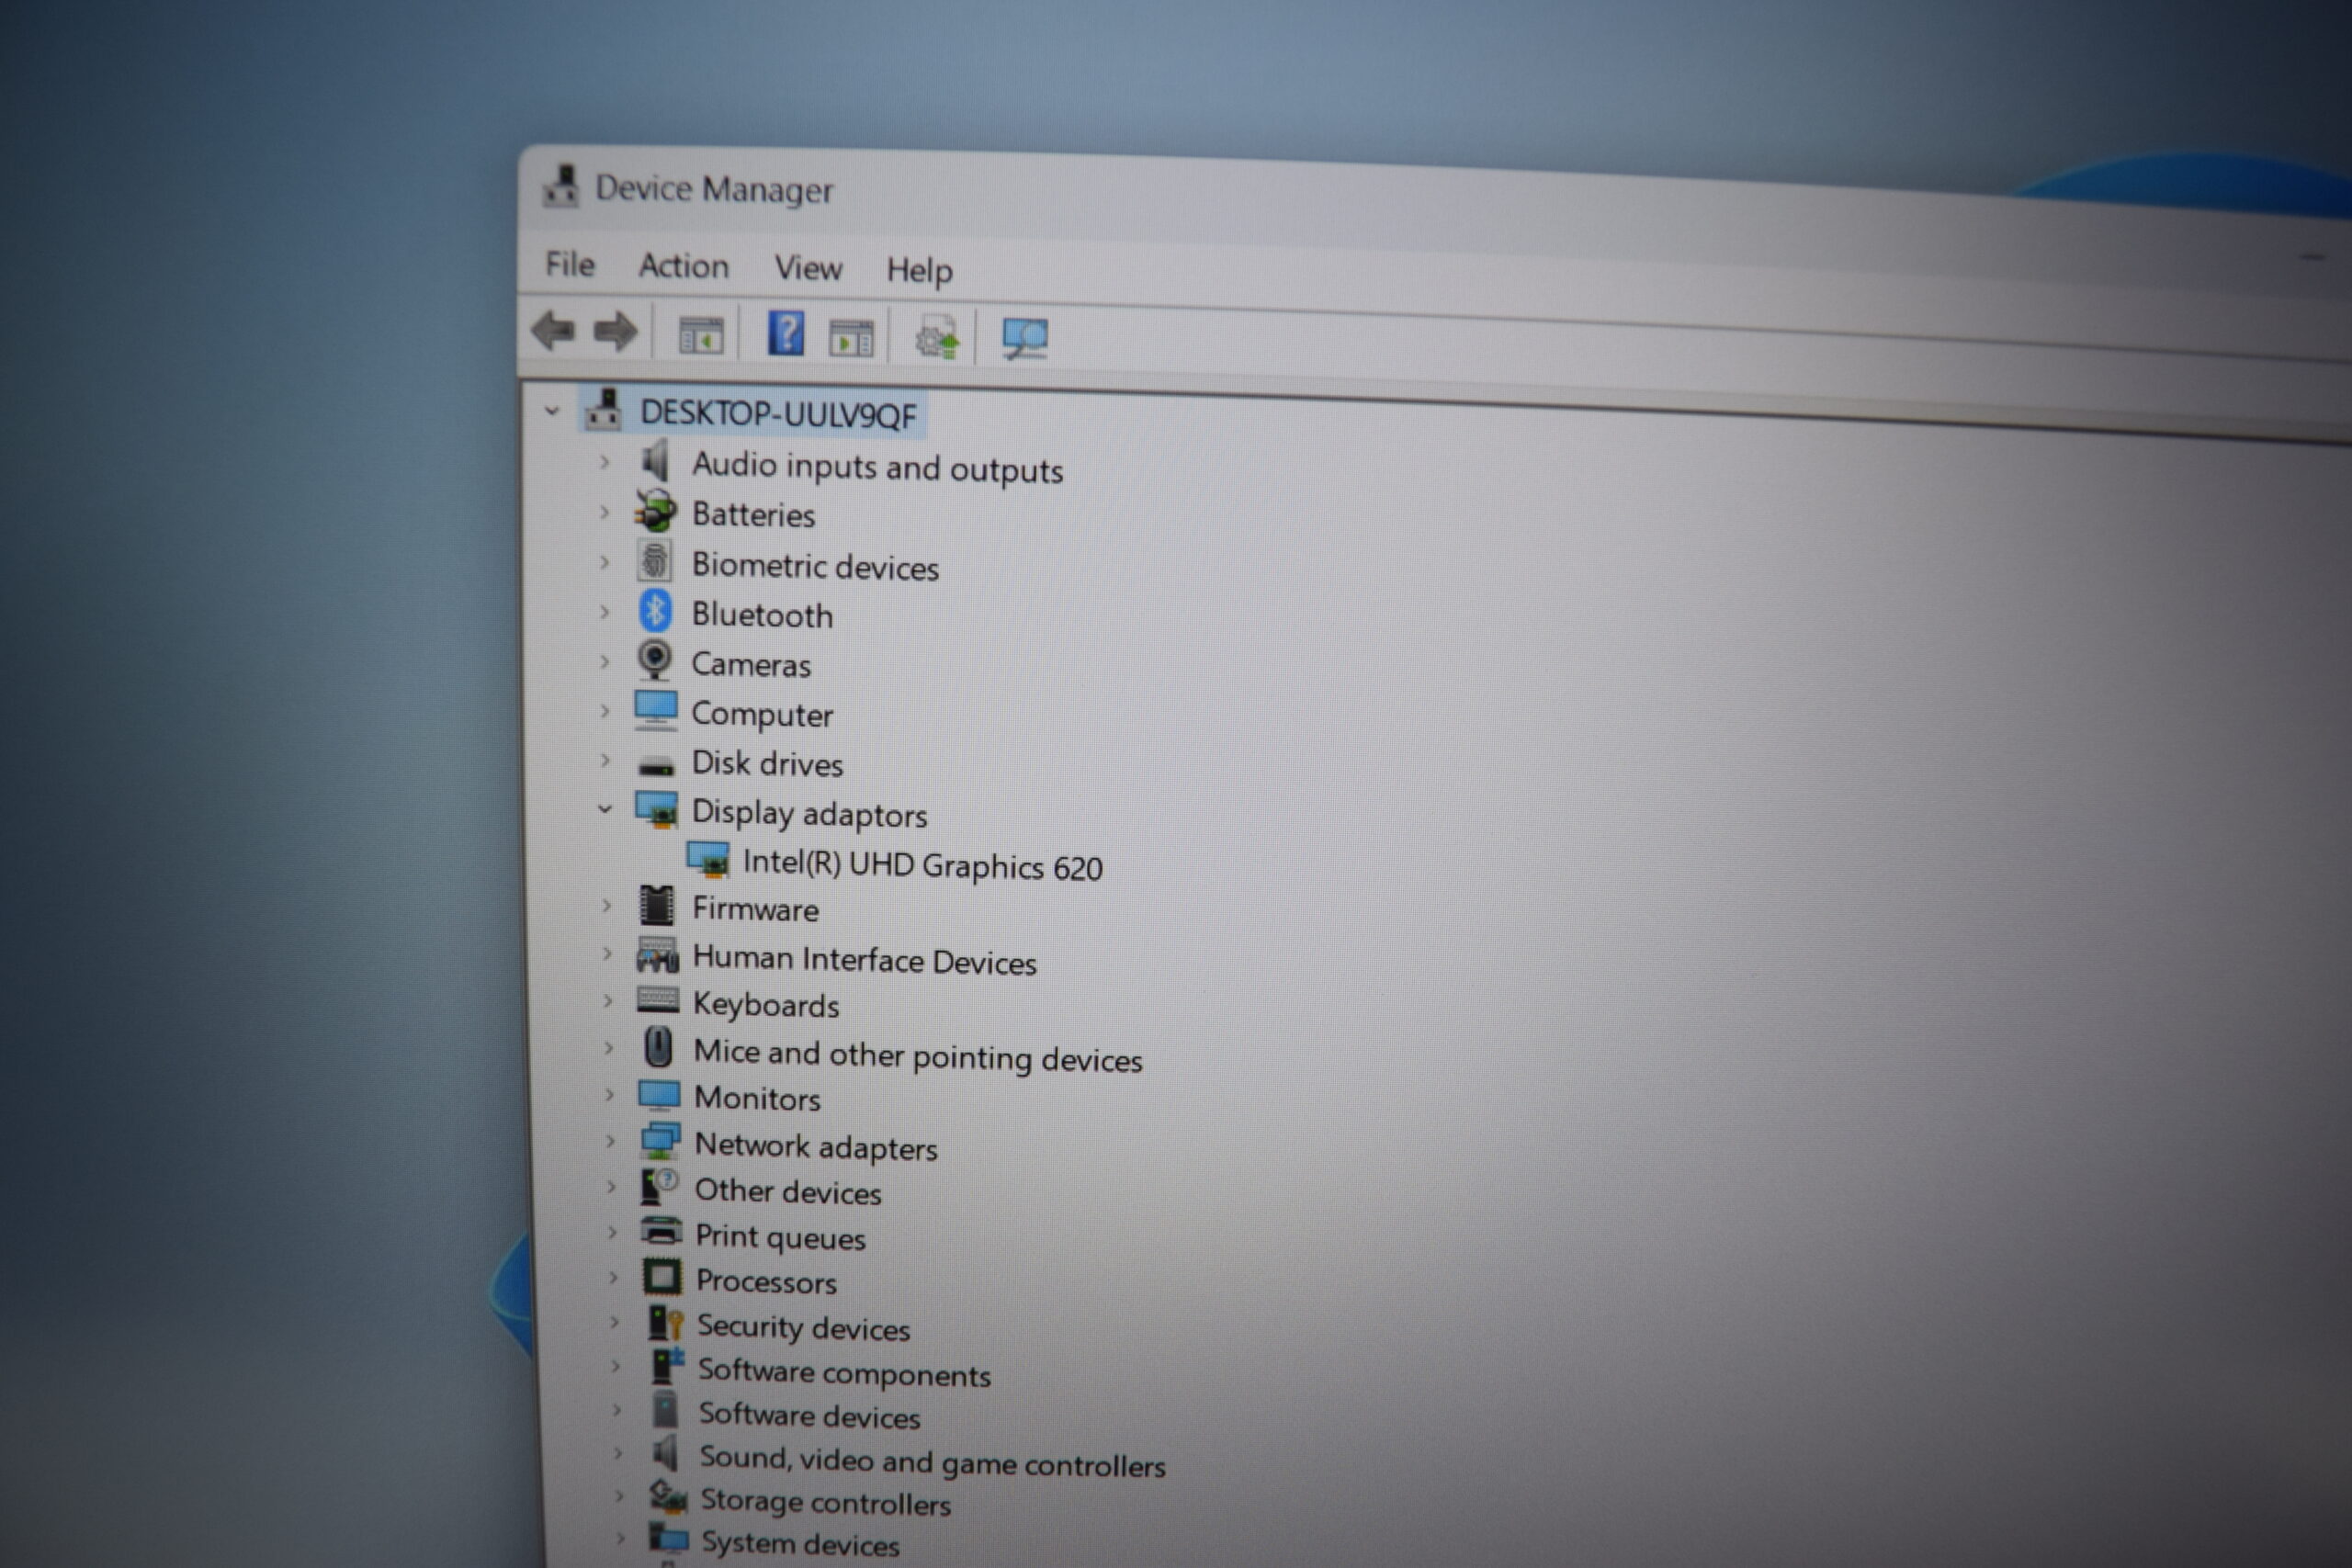Open the File menu
The image size is (2352, 1568).
(570, 264)
